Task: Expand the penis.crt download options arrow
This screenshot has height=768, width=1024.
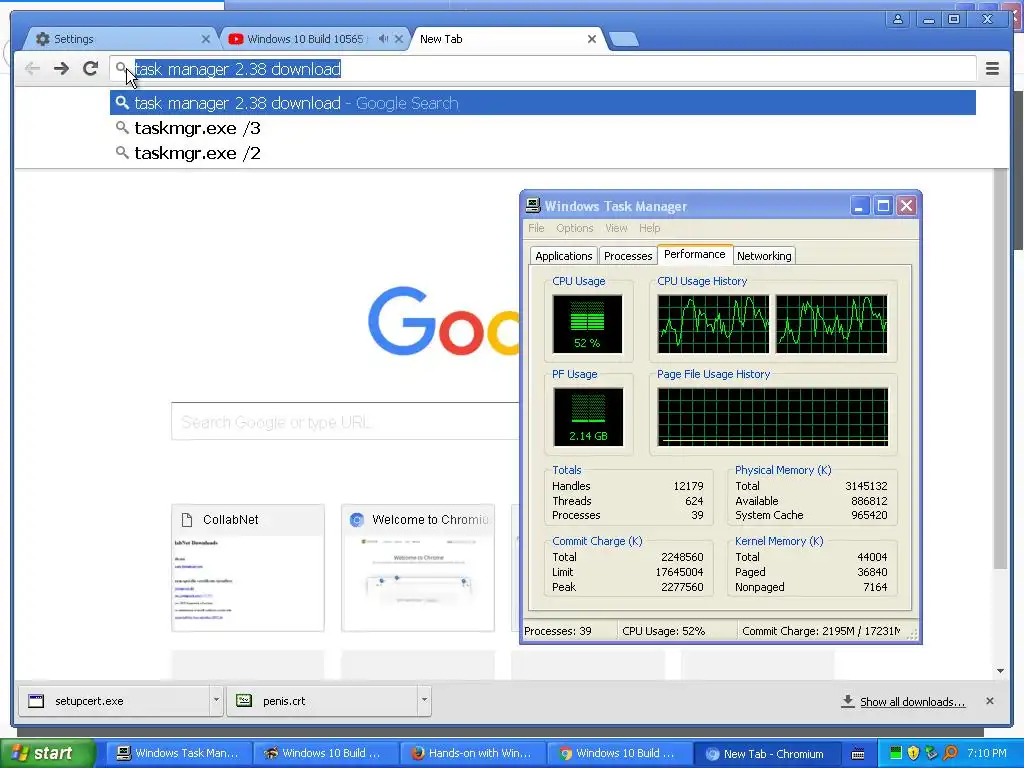Action: (424, 700)
